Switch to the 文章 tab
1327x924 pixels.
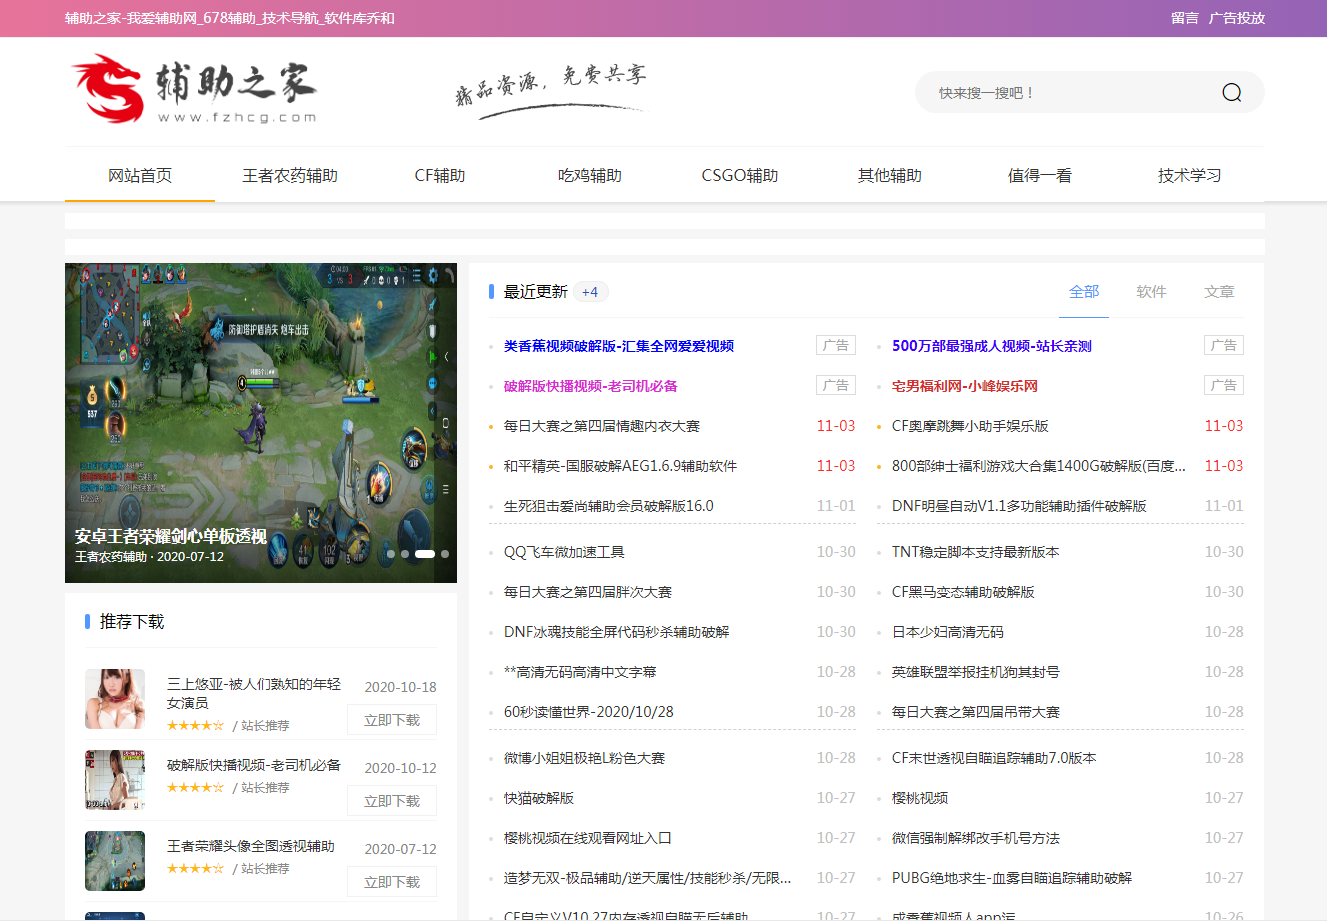(1219, 292)
